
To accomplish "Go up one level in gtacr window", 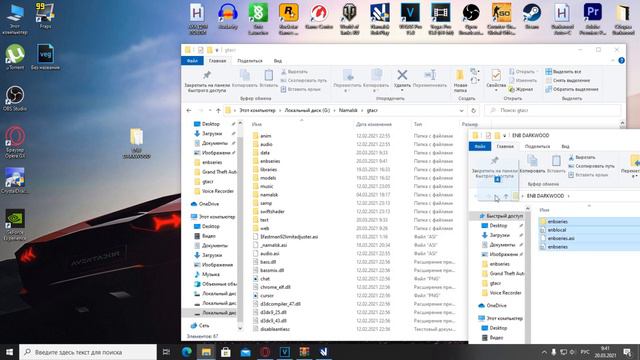I will pos(218,111).
